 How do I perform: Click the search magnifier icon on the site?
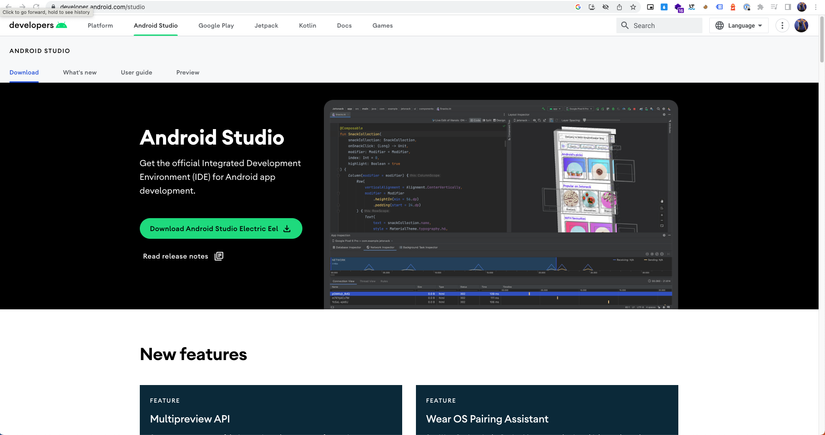point(625,25)
